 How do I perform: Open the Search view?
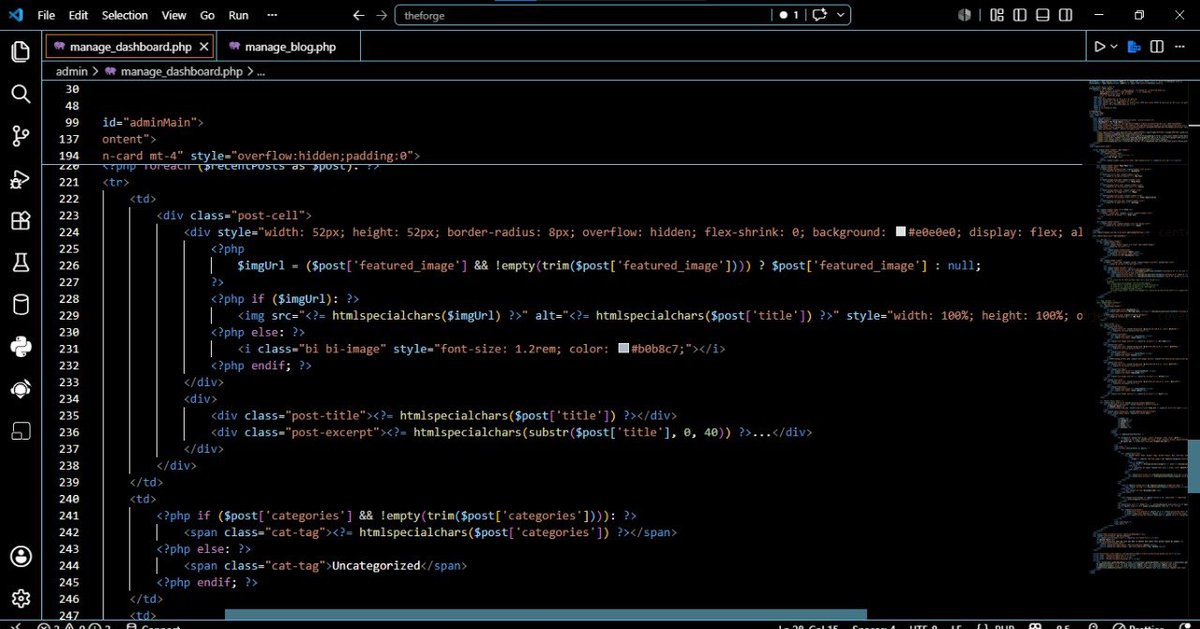[x=20, y=94]
